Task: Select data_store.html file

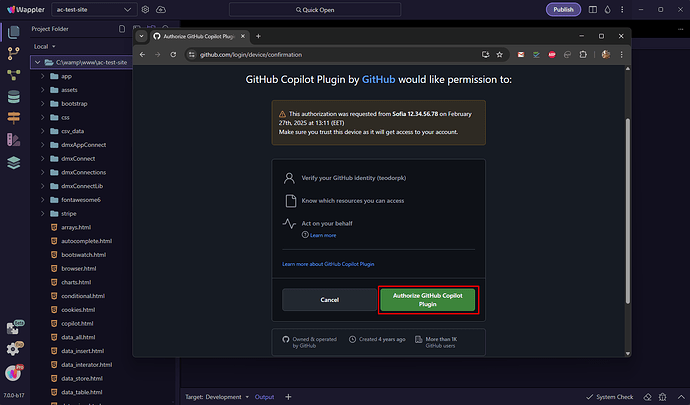Action: (82, 379)
